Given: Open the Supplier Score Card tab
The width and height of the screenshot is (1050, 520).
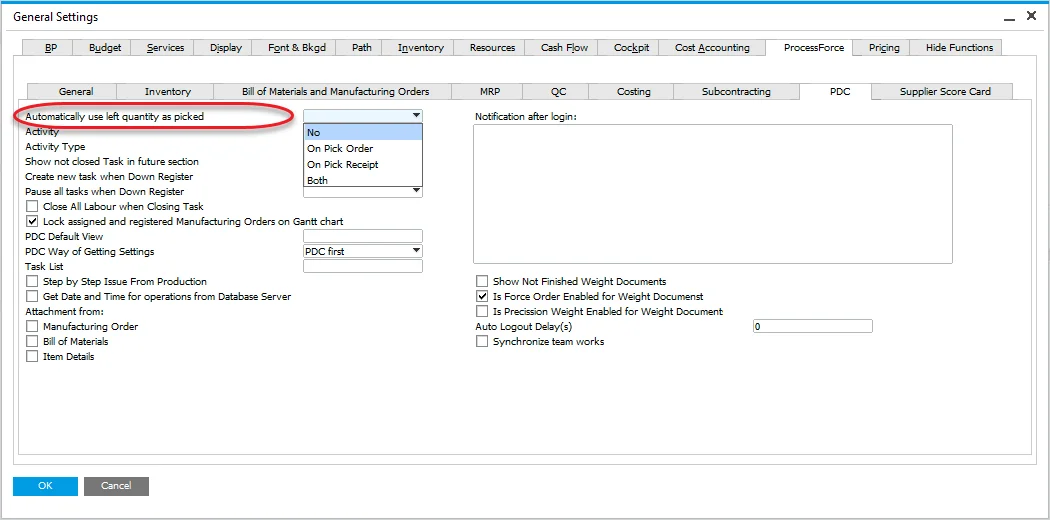Looking at the screenshot, I should coord(944,92).
